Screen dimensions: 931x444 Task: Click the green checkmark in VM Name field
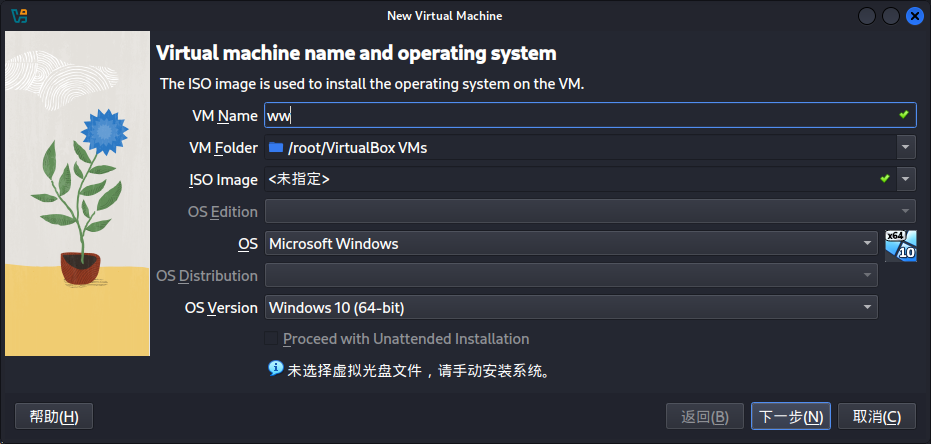coord(904,115)
